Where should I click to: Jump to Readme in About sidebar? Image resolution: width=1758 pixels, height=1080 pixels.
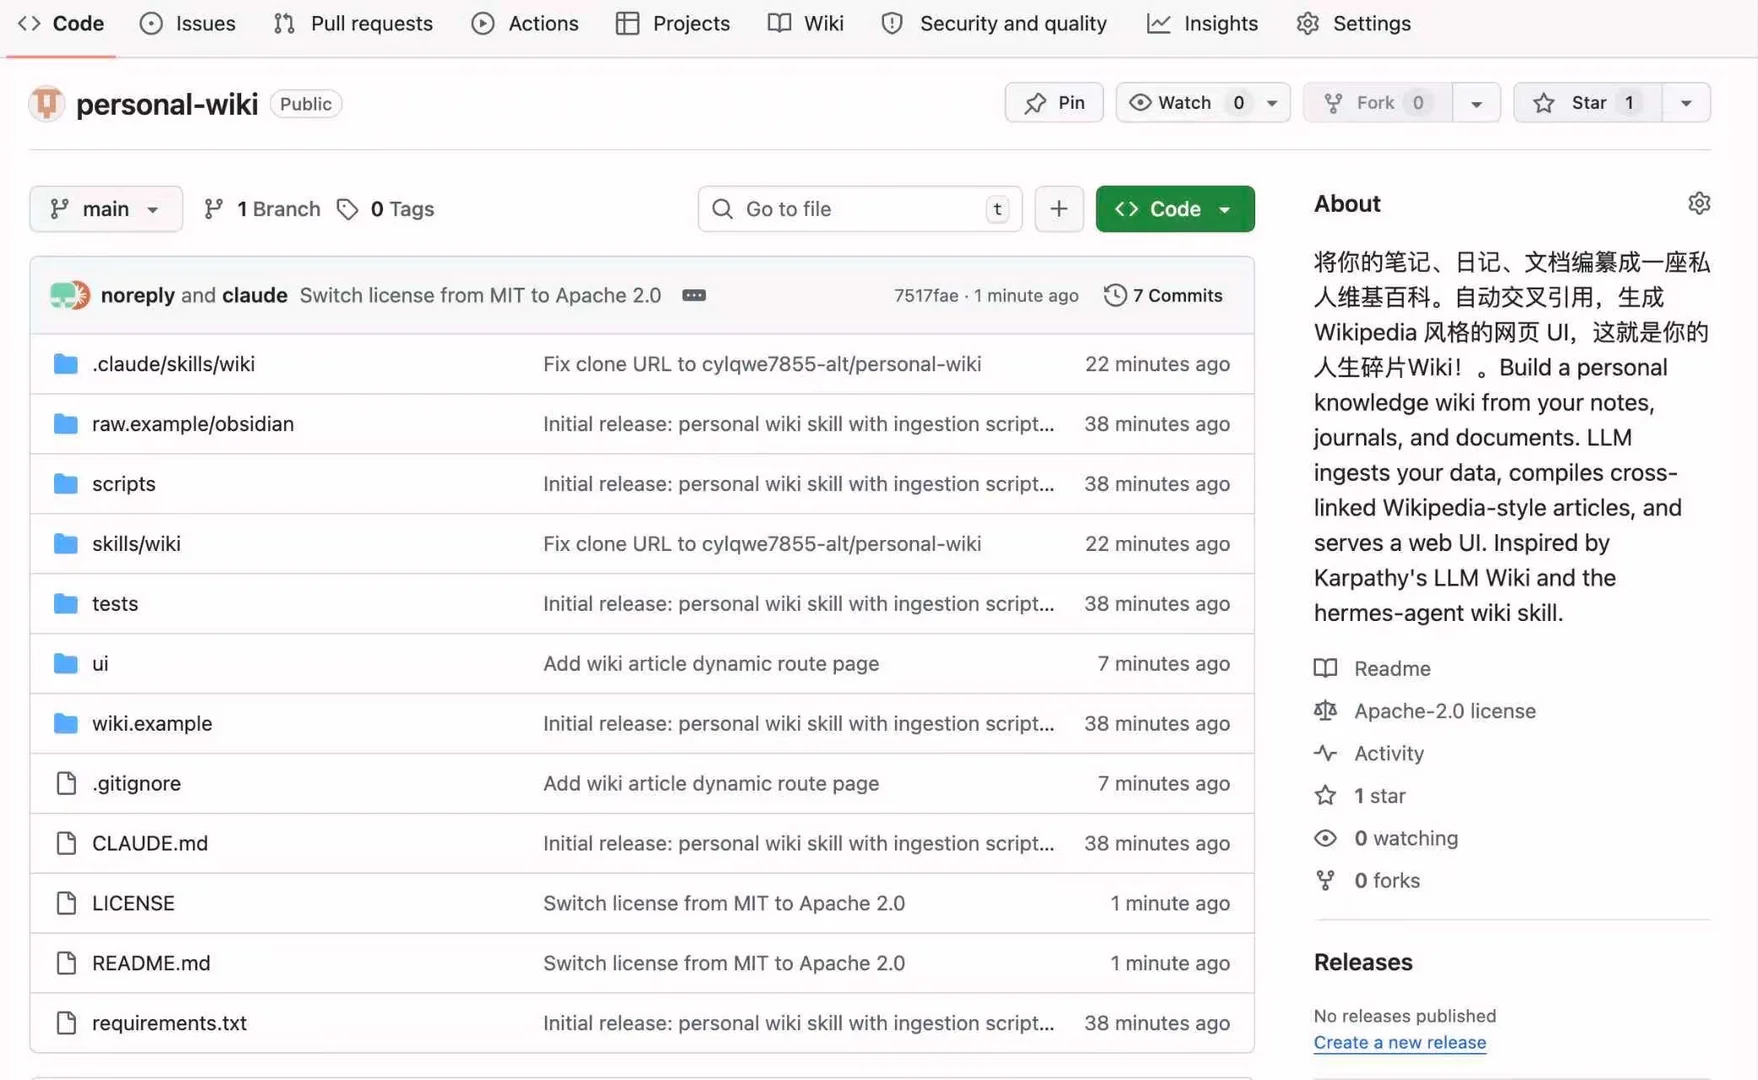[x=1373, y=668]
